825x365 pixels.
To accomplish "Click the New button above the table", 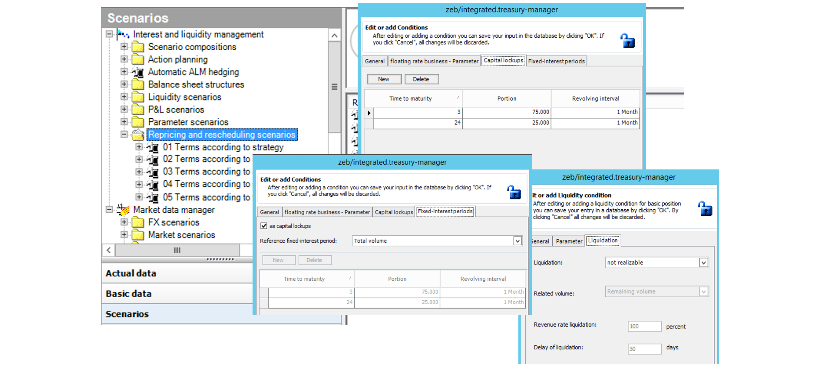I will click(x=384, y=79).
